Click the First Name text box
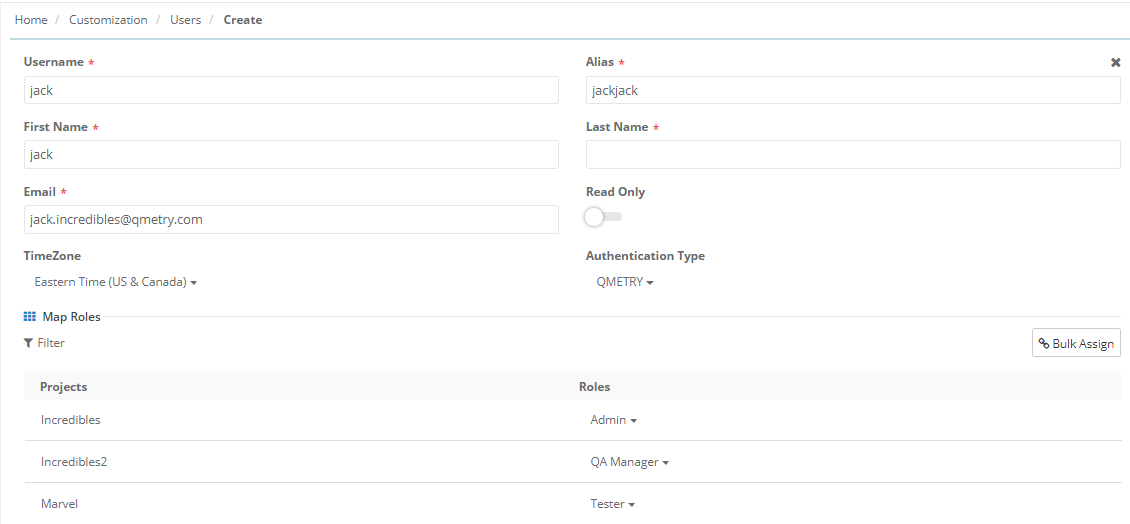This screenshot has height=524, width=1130. coord(291,155)
